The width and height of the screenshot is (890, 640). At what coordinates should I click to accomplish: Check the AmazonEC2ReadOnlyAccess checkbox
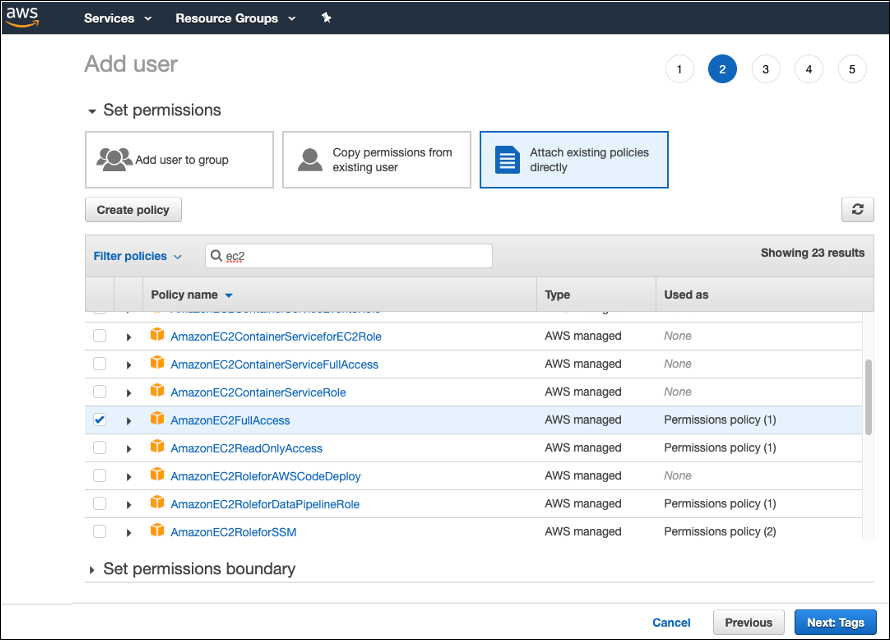coord(99,447)
